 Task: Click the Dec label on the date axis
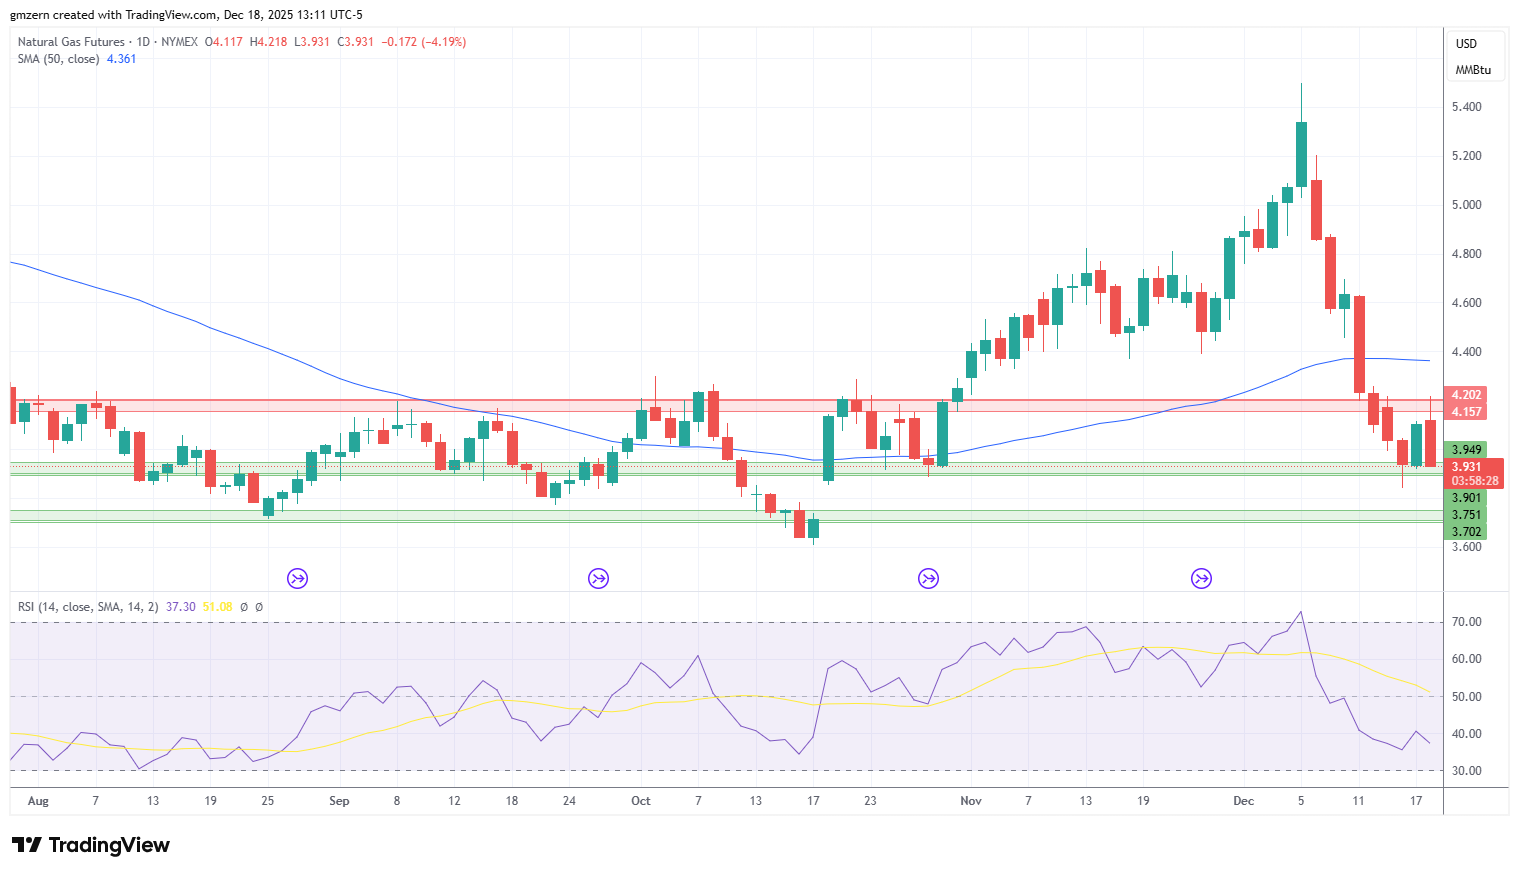click(1243, 801)
